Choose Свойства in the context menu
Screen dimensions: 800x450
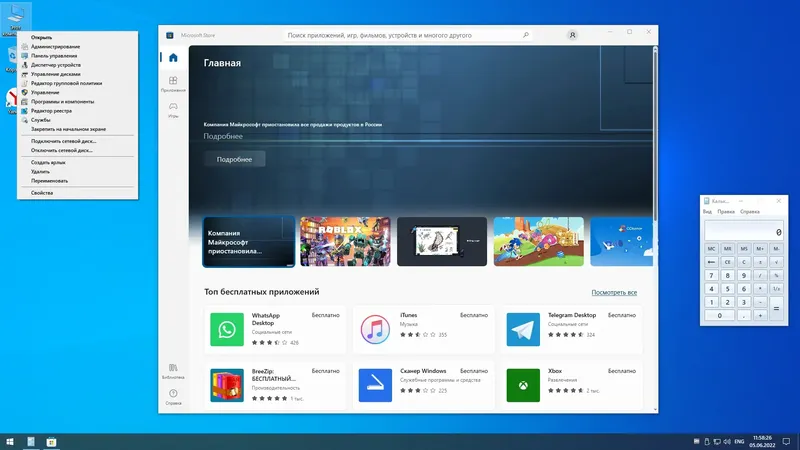tap(78, 193)
